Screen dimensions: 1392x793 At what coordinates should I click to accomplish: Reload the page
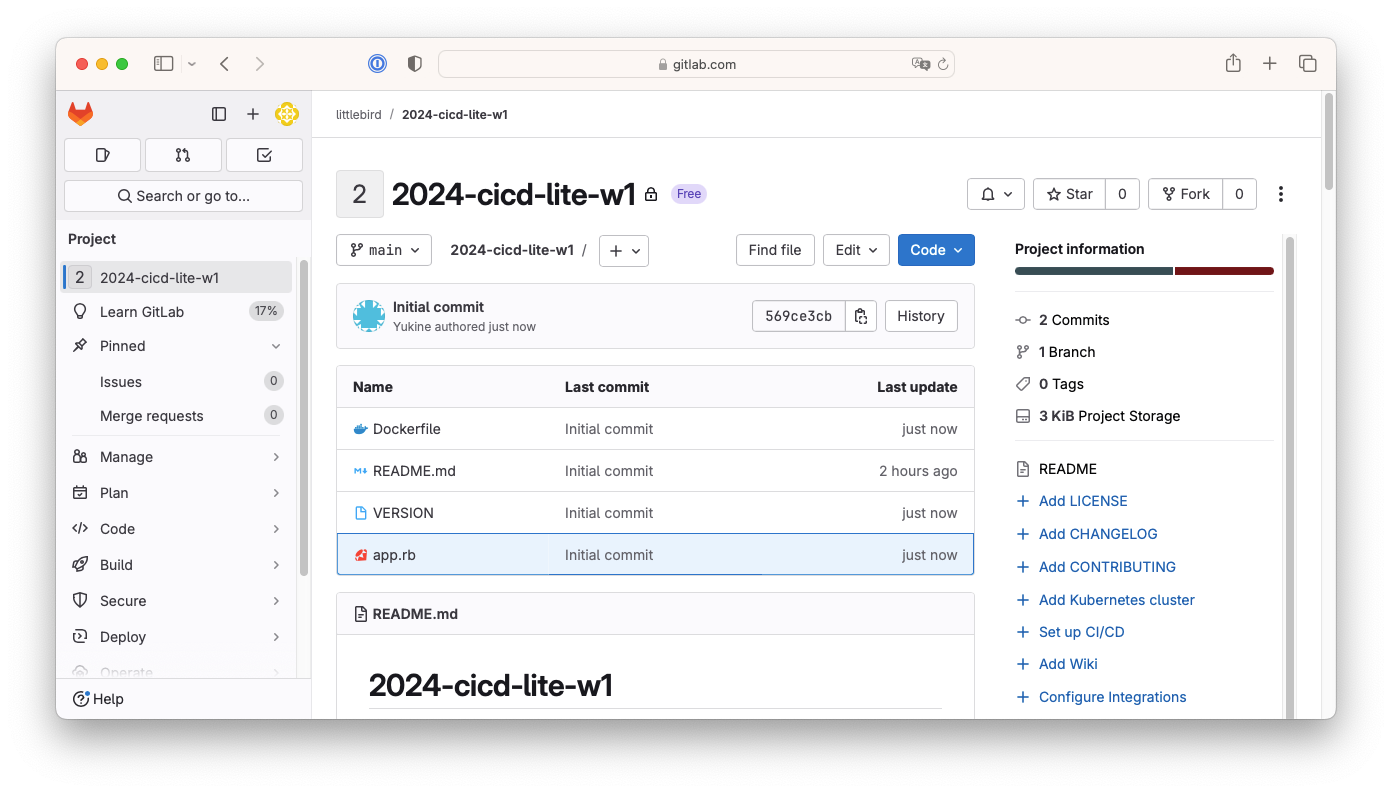942,64
